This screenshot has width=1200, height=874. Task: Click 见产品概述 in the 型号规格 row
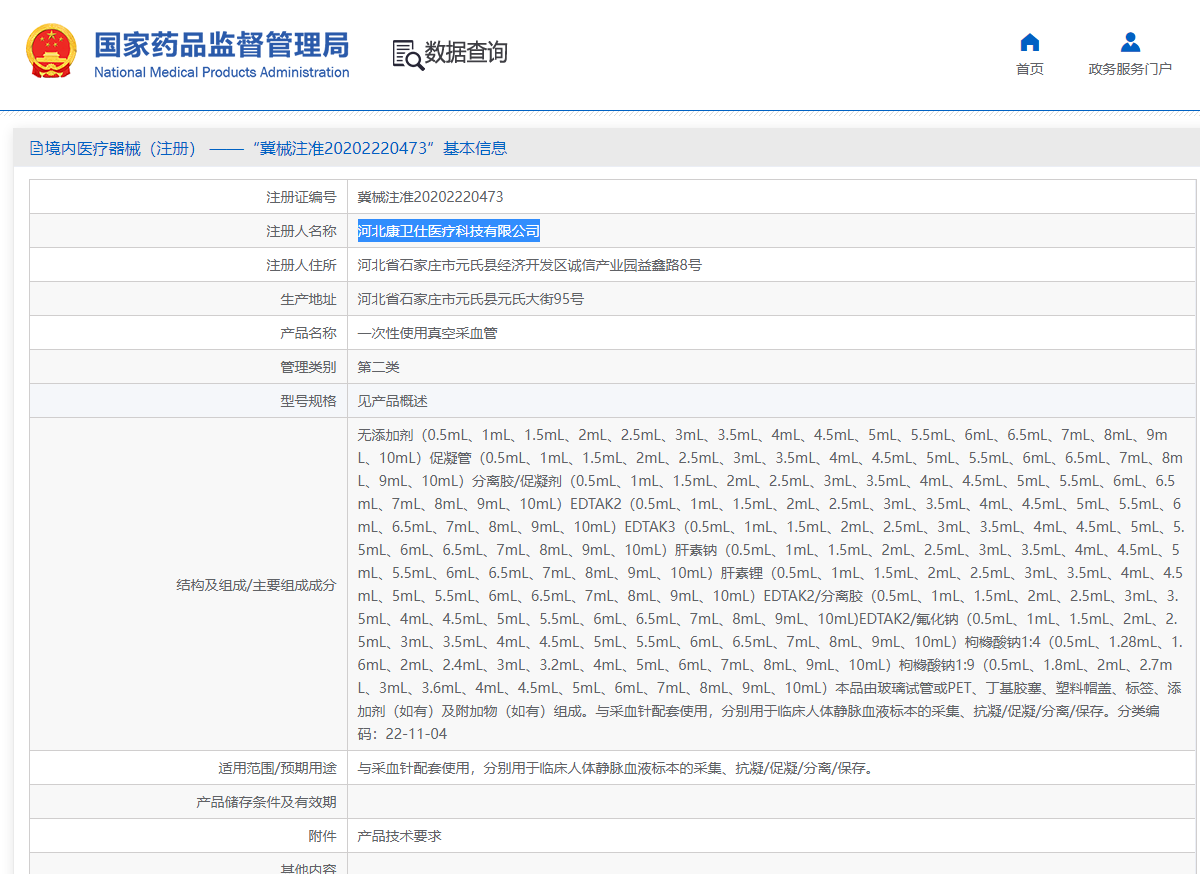click(x=392, y=401)
